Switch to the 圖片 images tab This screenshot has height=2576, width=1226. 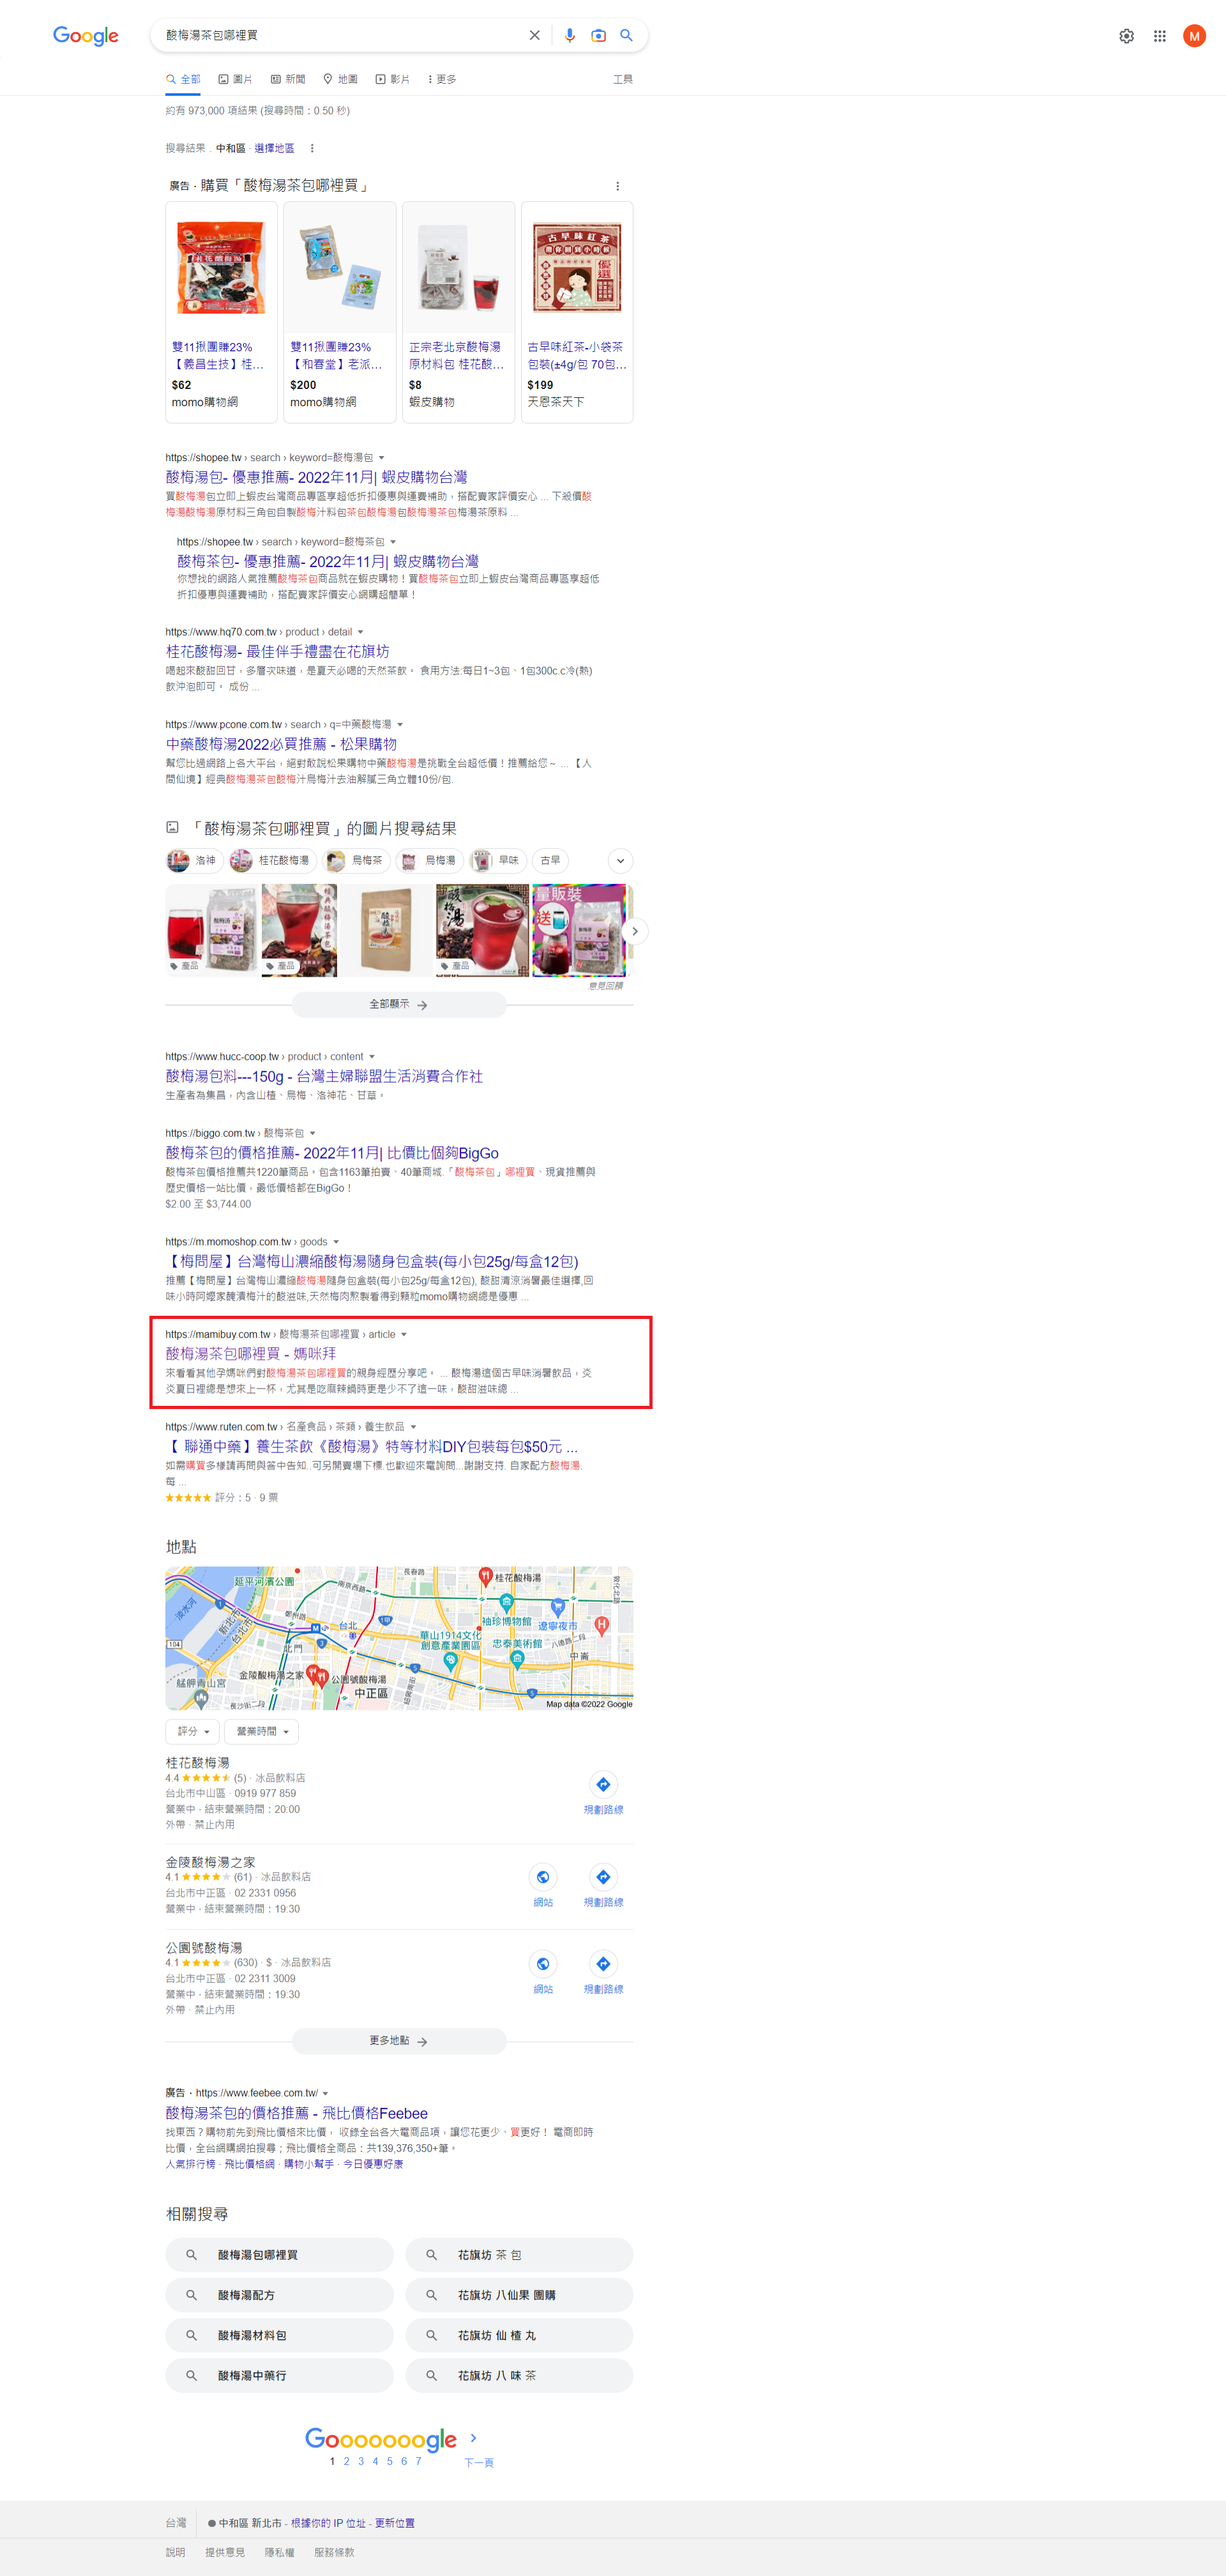(236, 79)
